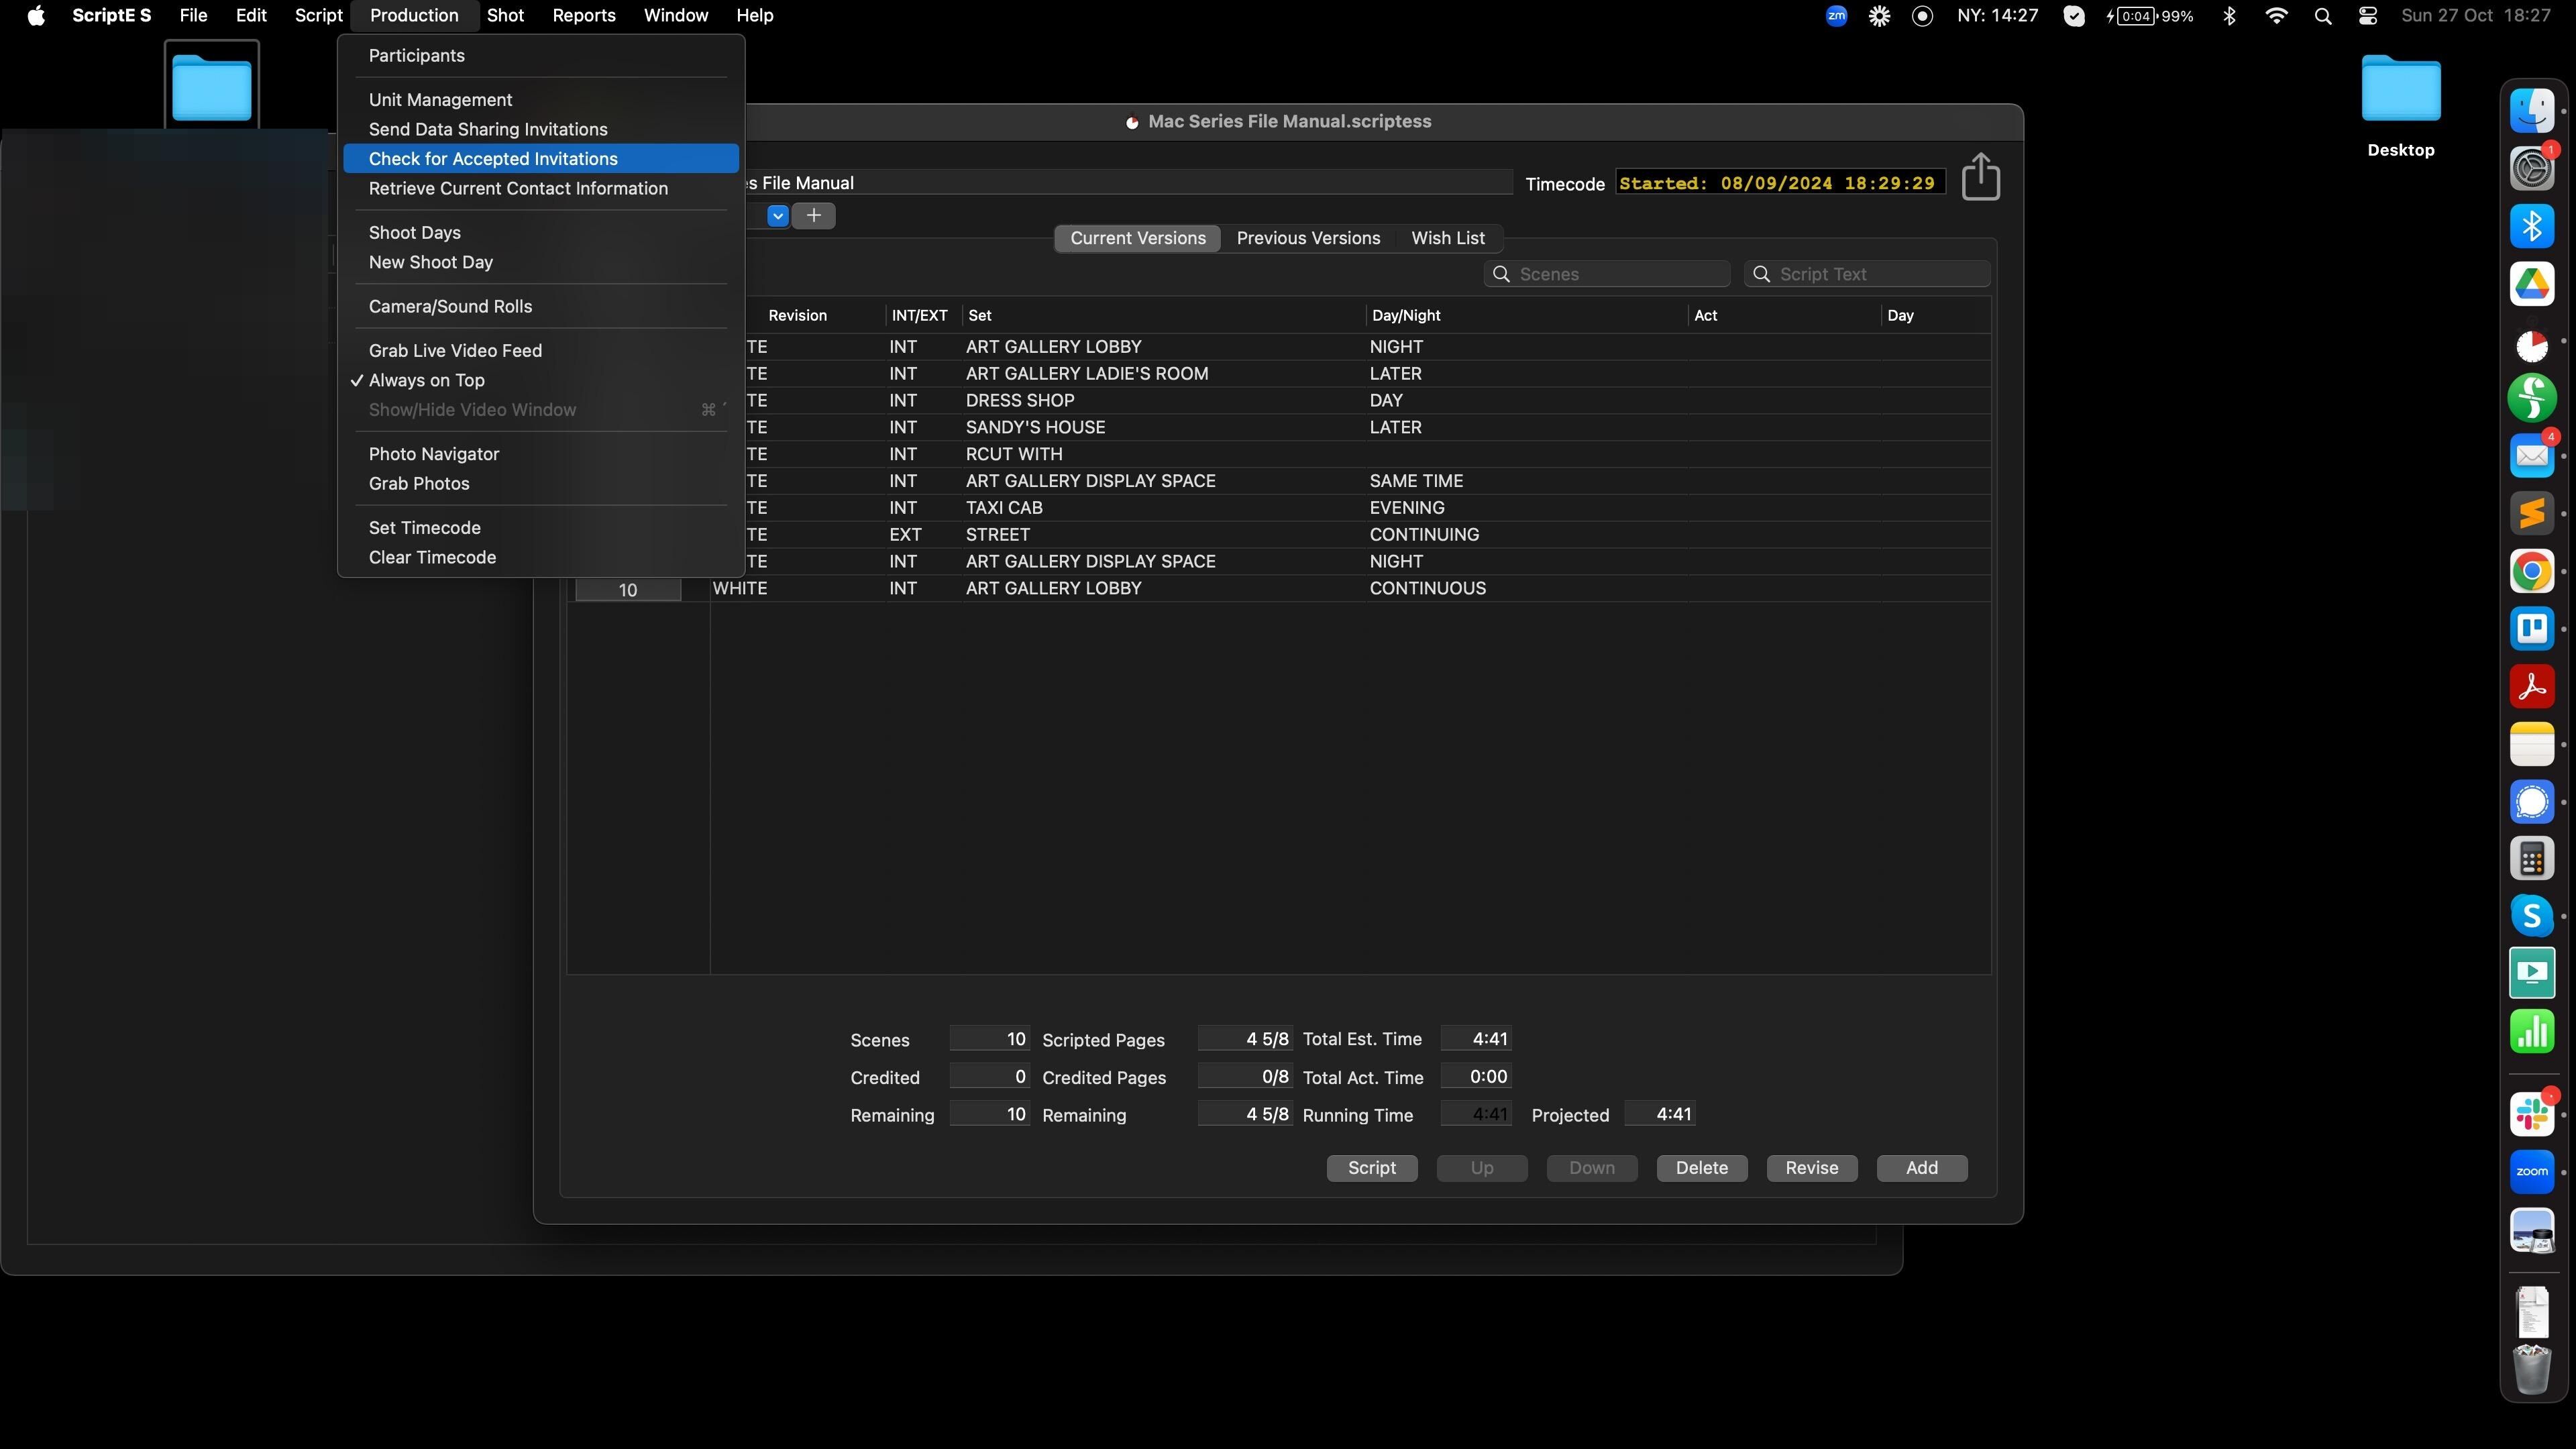Click the Zoom menu bar status icon
Image resolution: width=2576 pixels, height=1449 pixels.
coord(1836,16)
